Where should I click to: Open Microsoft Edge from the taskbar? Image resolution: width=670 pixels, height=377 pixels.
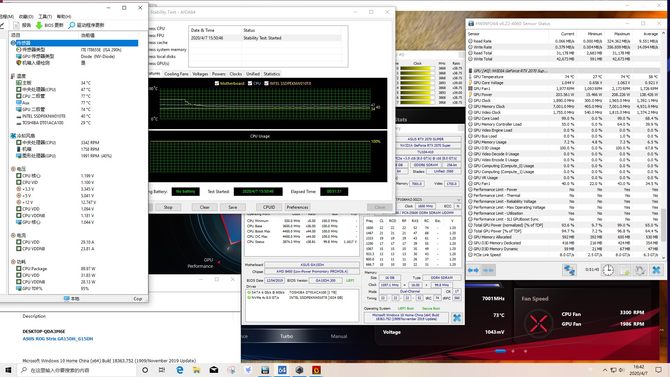pos(179,370)
